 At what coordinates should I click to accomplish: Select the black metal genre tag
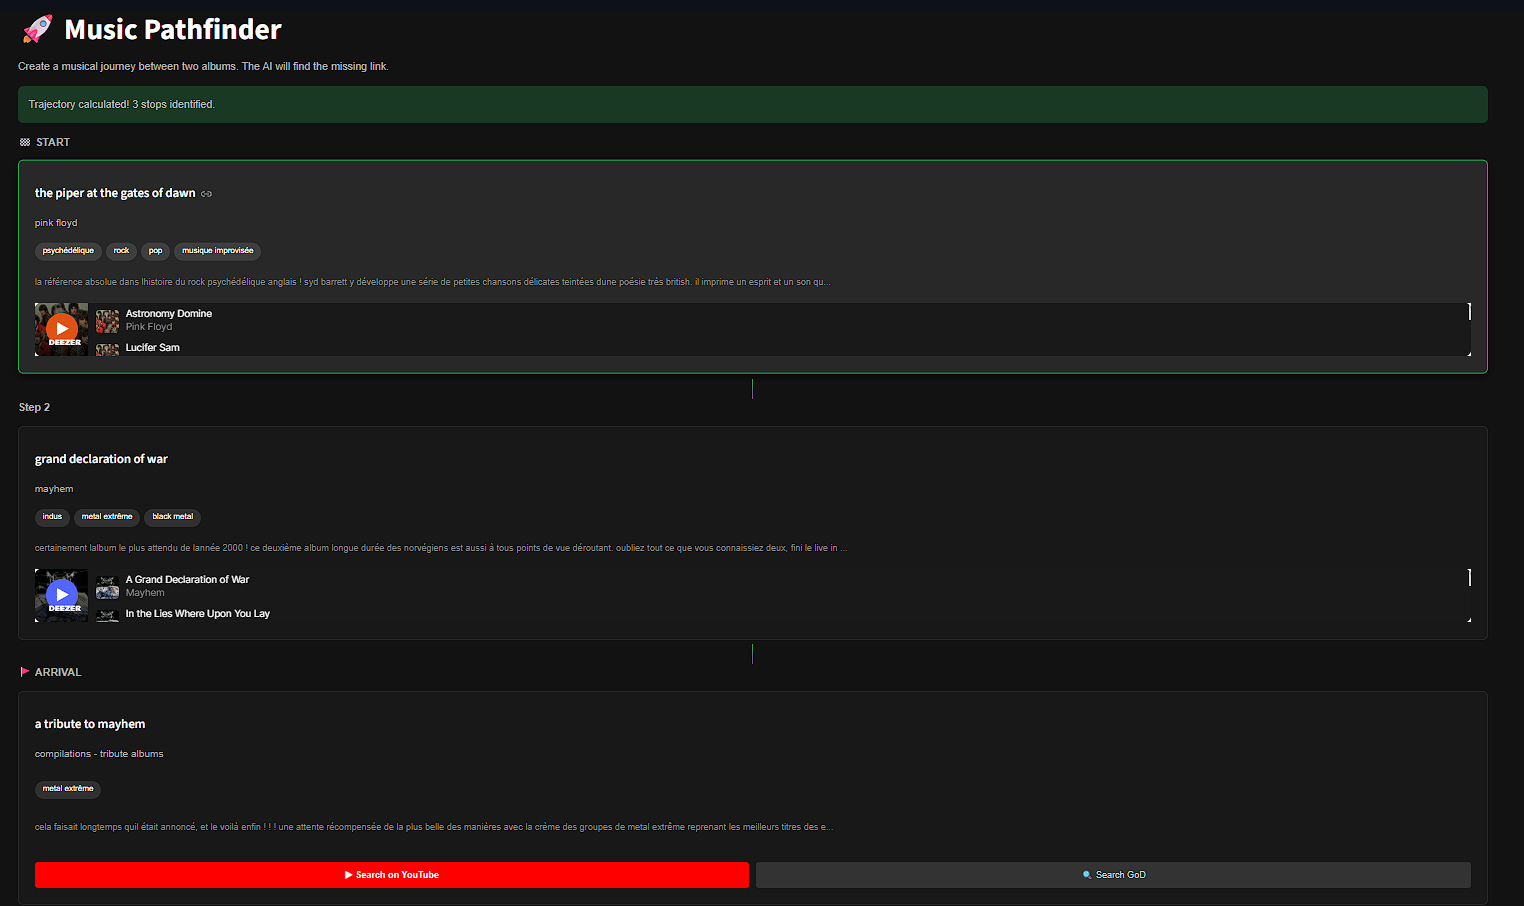coord(172,517)
